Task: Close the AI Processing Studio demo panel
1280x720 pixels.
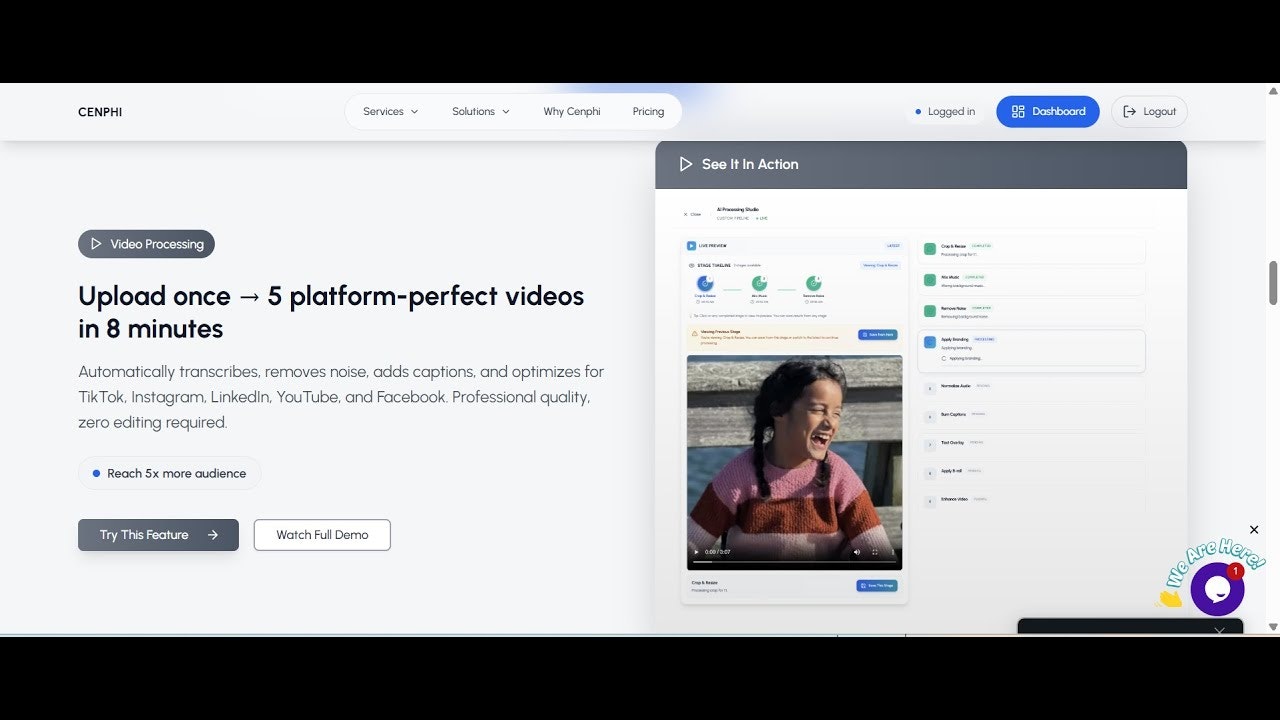Action: click(692, 214)
